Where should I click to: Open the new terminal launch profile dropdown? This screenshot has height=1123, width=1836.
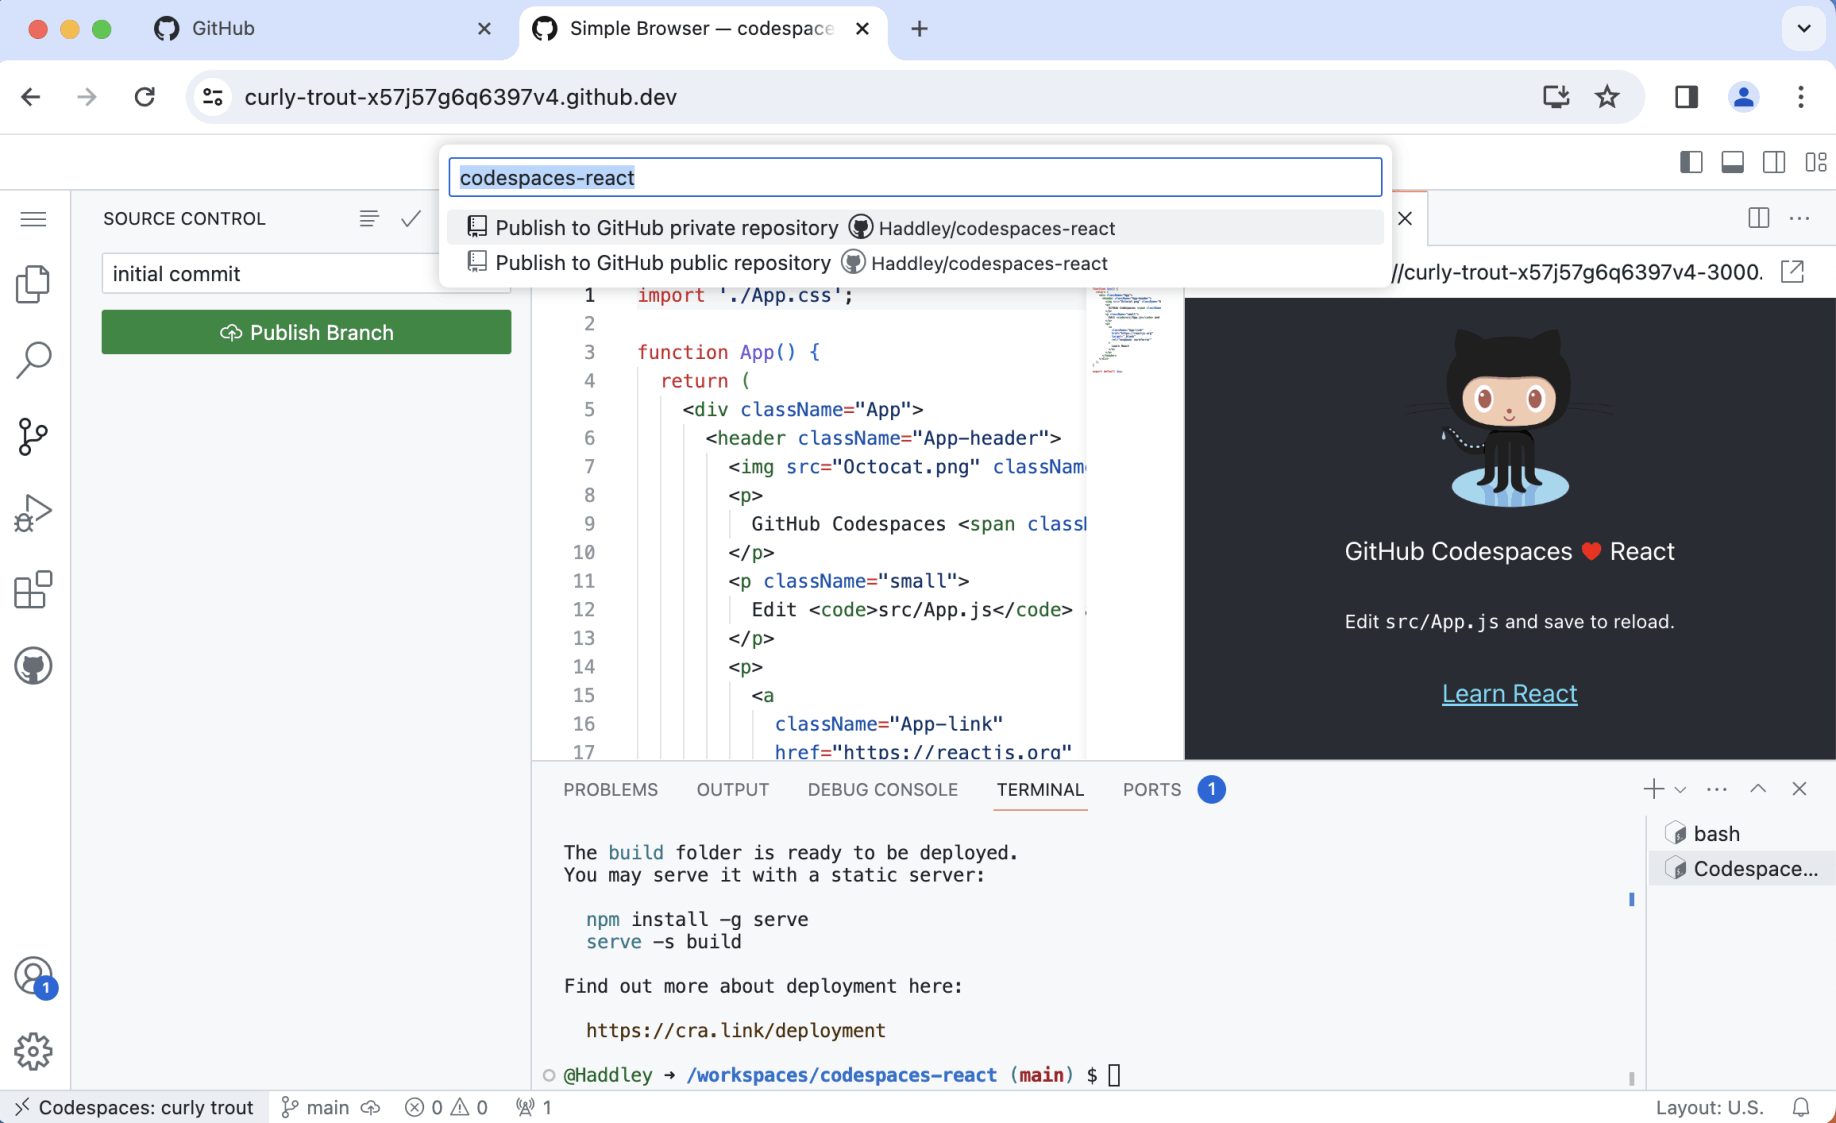tap(1680, 790)
